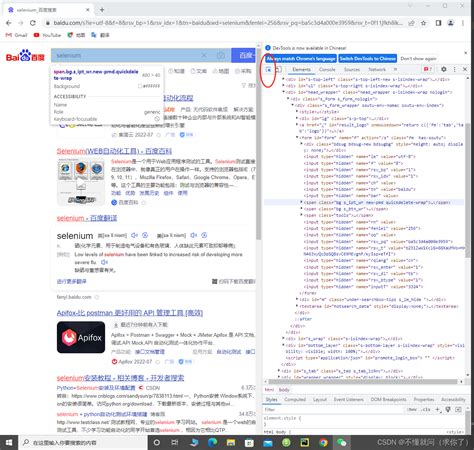The width and height of the screenshot is (474, 450).
Task: Collapse the div id head_wrapper node
Action: point(284,92)
